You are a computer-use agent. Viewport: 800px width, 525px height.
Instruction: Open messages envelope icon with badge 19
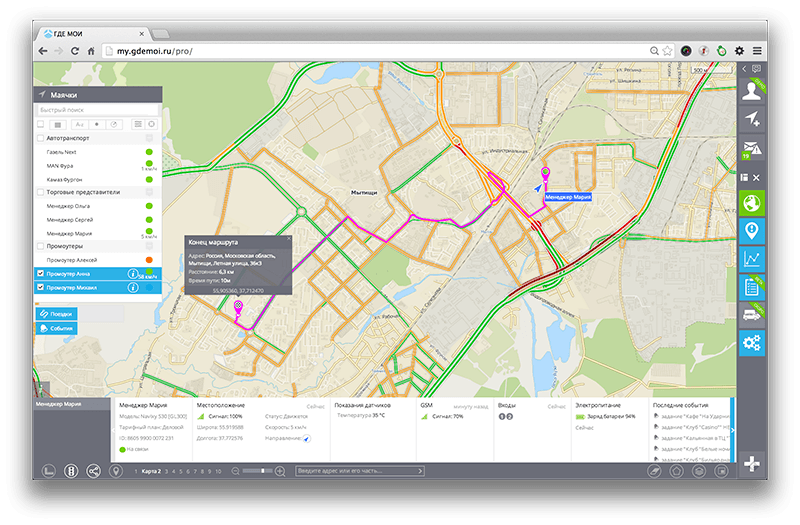752,150
